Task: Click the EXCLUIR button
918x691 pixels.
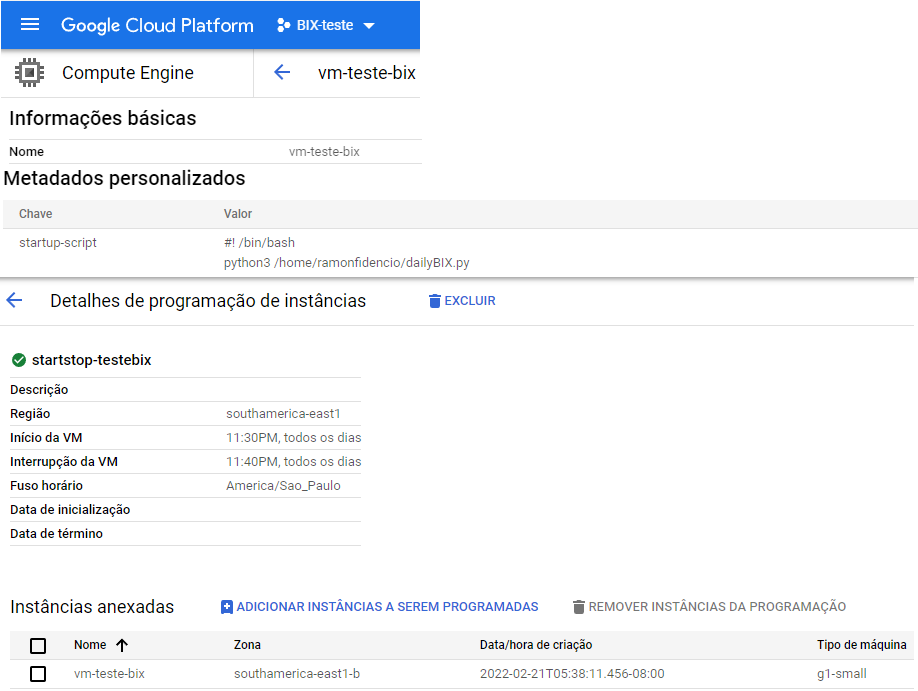Action: tap(463, 301)
